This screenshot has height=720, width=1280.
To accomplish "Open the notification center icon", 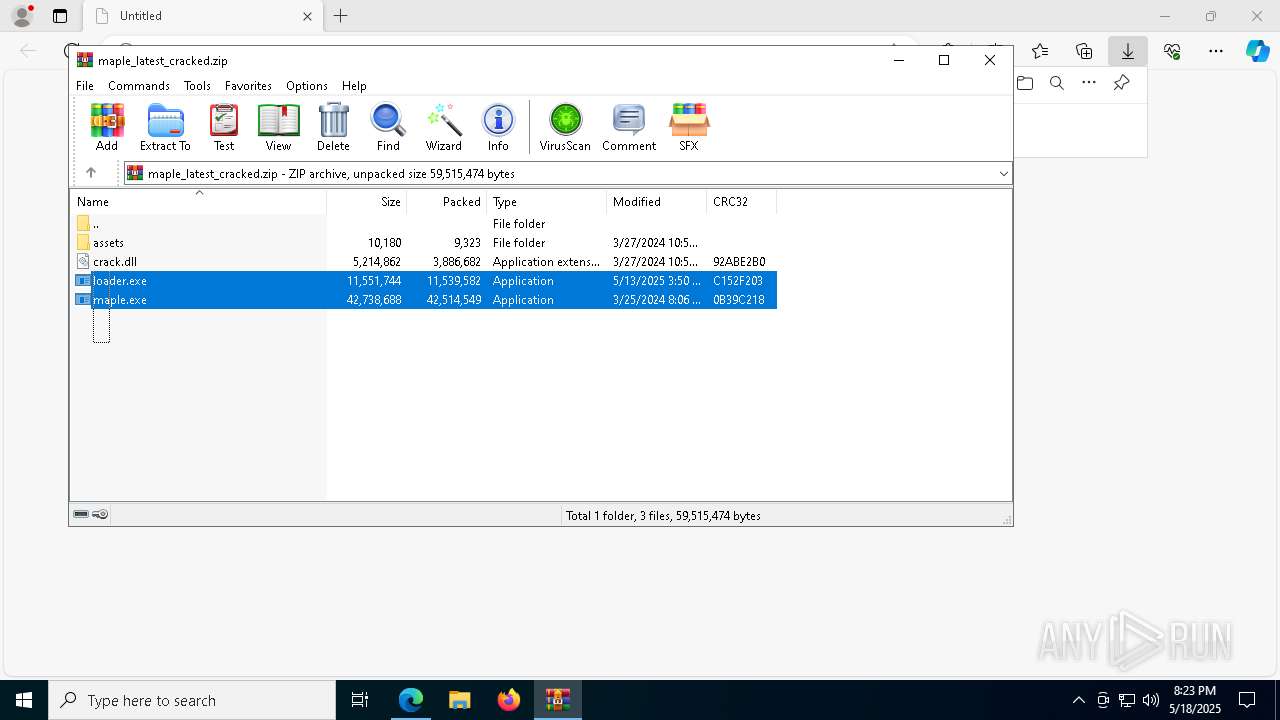I will point(1247,700).
